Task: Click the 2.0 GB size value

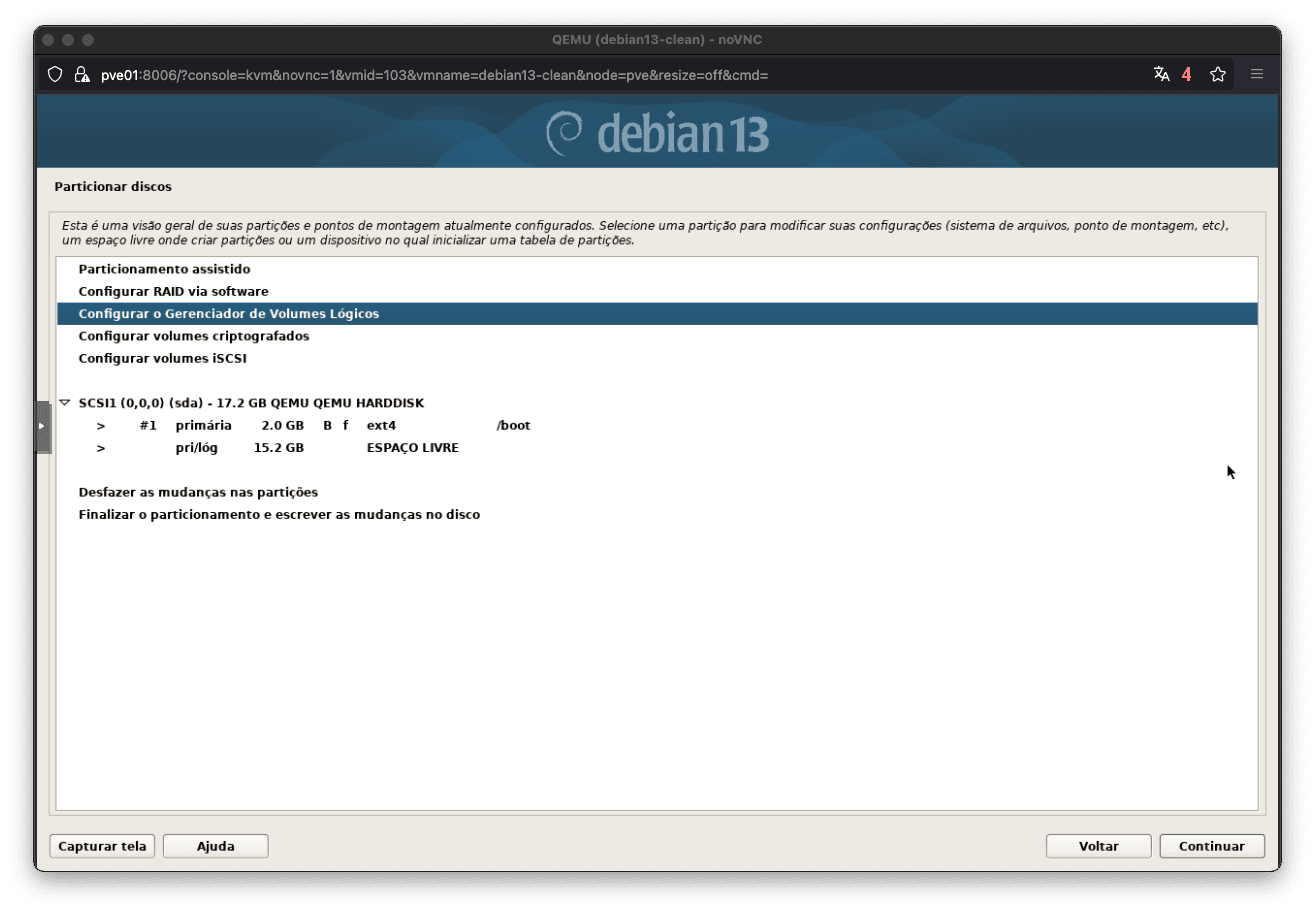Action: click(x=282, y=425)
